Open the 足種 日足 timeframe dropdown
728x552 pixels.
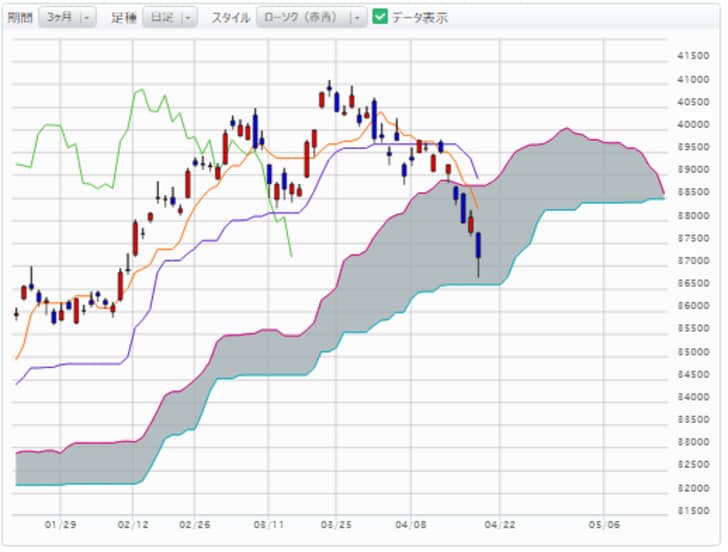tap(170, 18)
